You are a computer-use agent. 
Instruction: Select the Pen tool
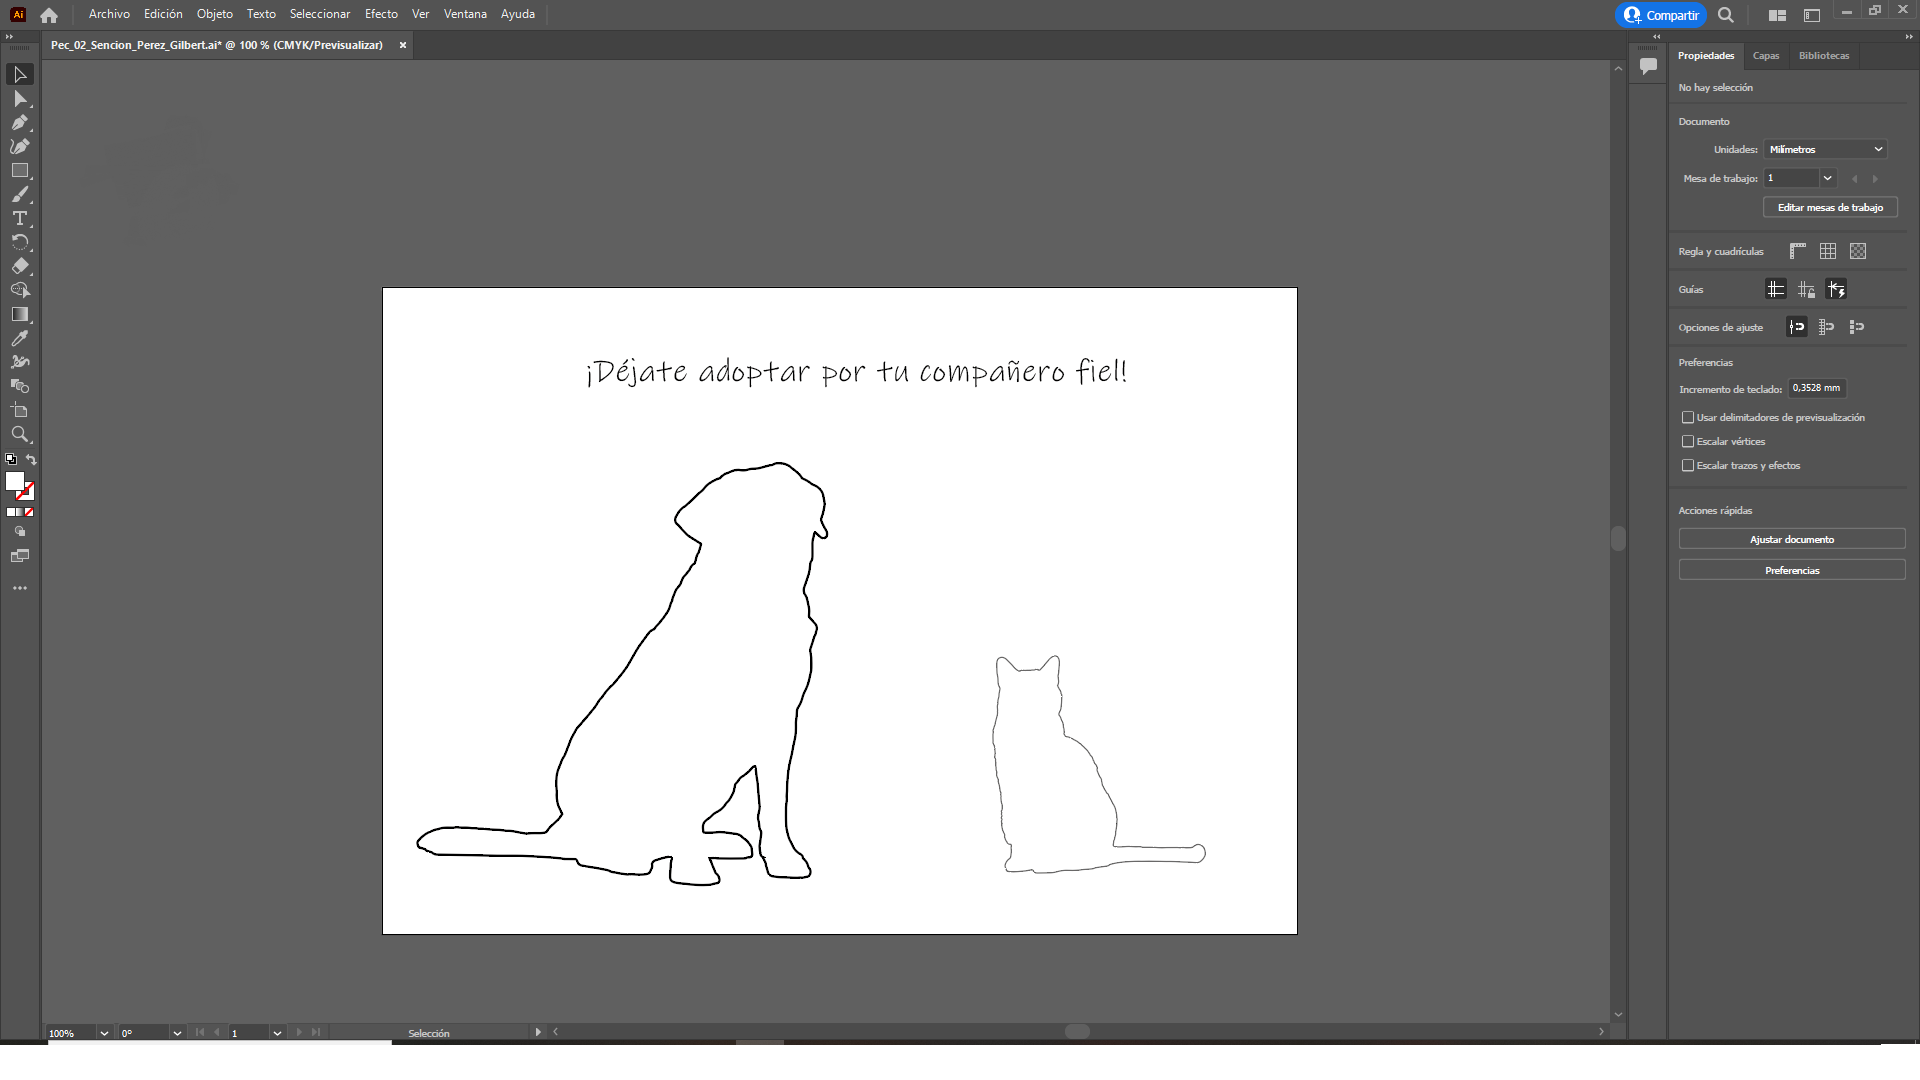tap(19, 122)
